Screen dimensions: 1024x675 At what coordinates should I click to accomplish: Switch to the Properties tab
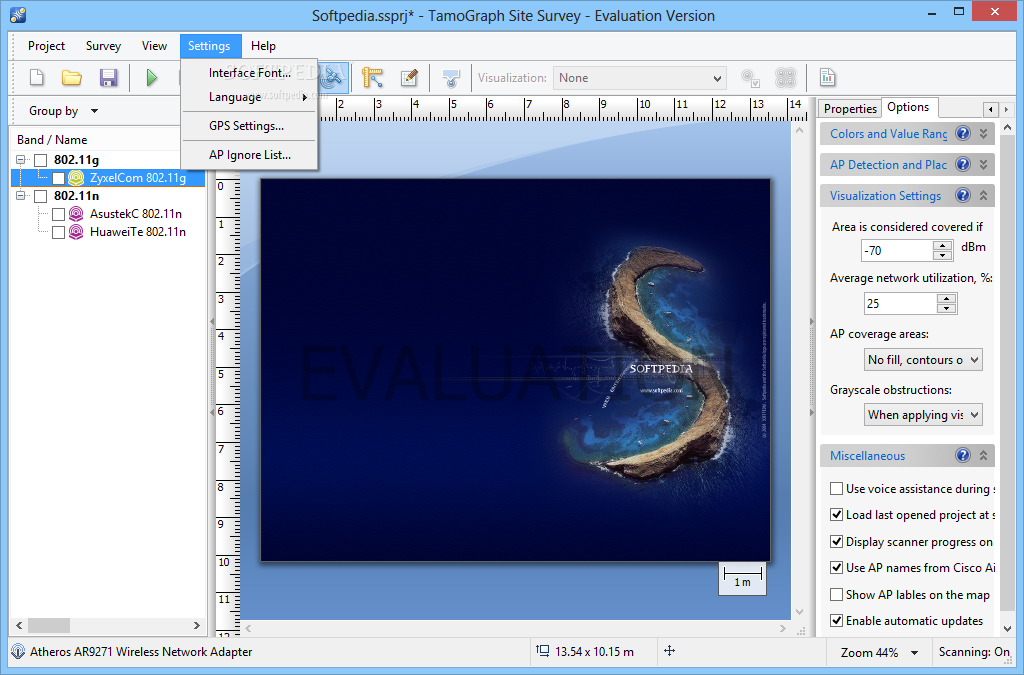tap(850, 108)
